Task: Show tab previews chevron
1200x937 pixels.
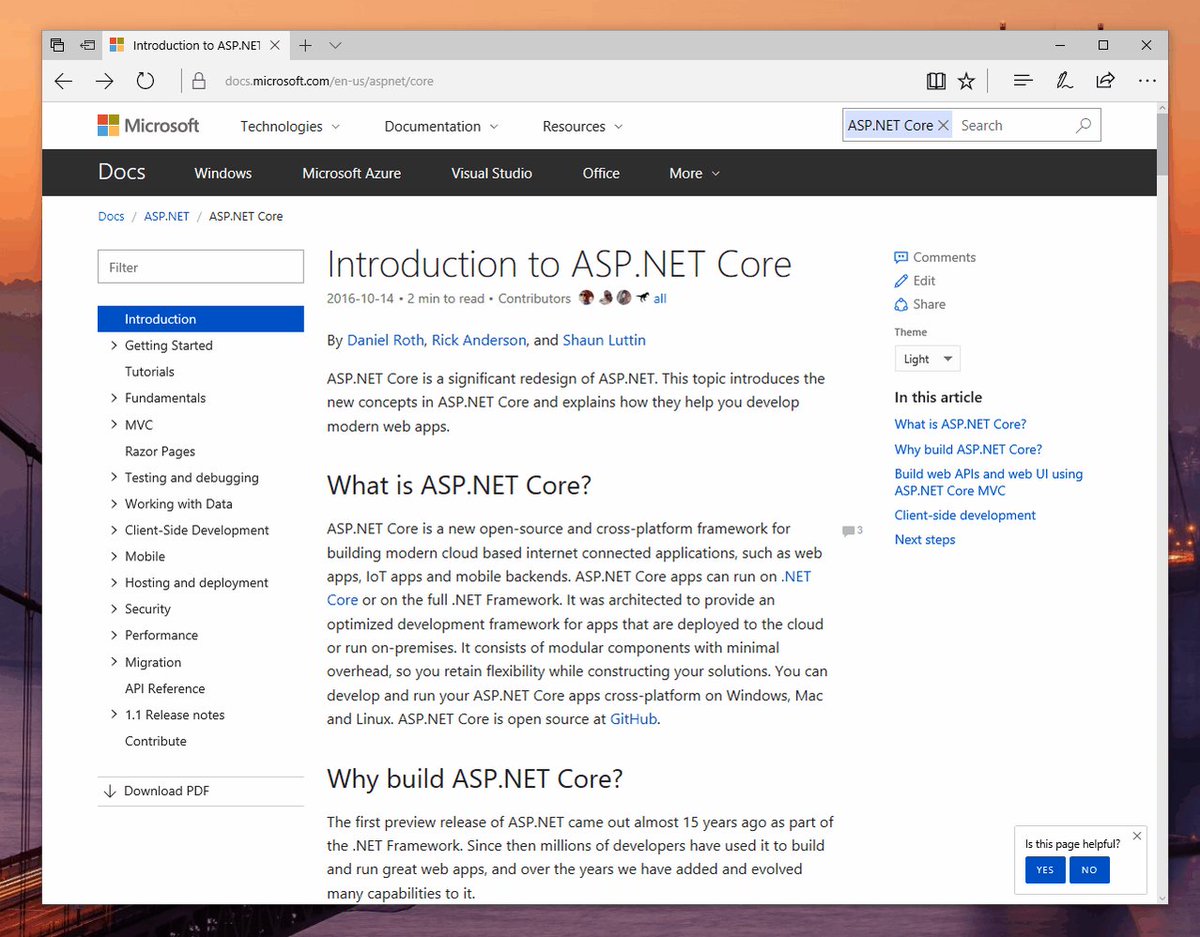Action: (335, 45)
